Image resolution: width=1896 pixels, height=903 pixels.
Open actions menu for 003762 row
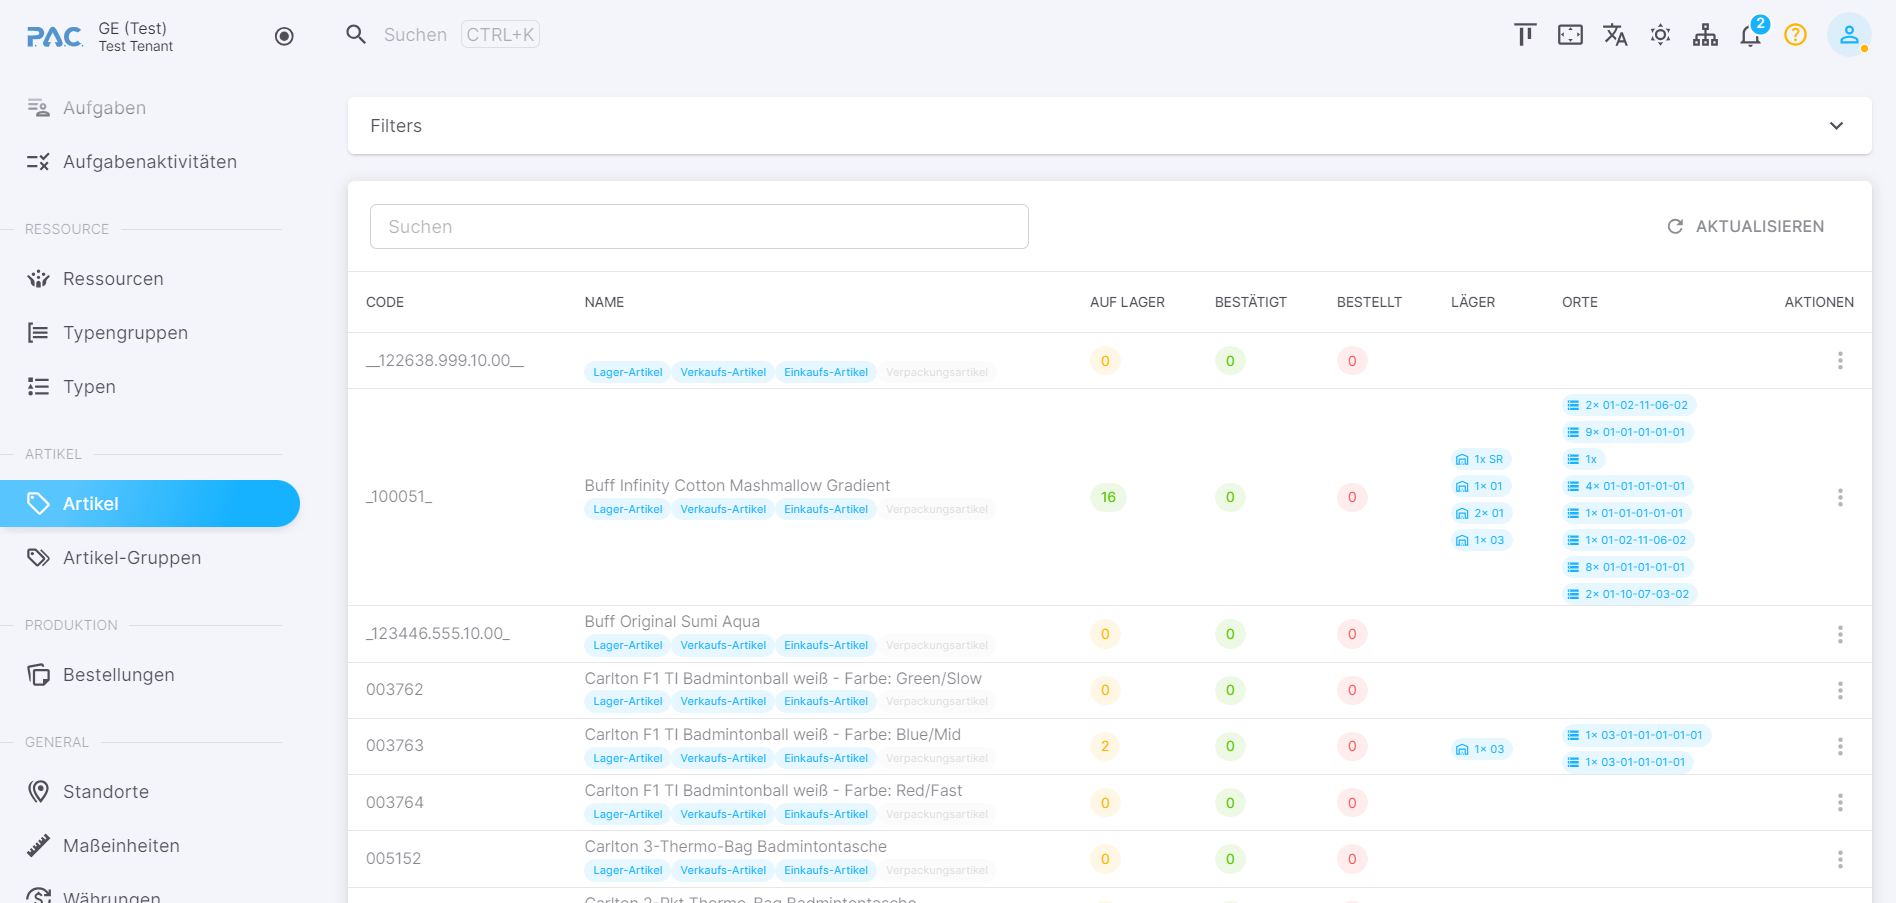pyautogui.click(x=1840, y=691)
